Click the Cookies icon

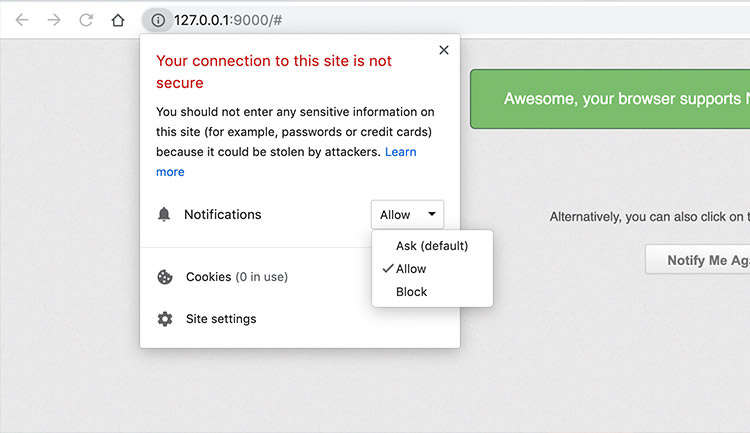coord(165,277)
